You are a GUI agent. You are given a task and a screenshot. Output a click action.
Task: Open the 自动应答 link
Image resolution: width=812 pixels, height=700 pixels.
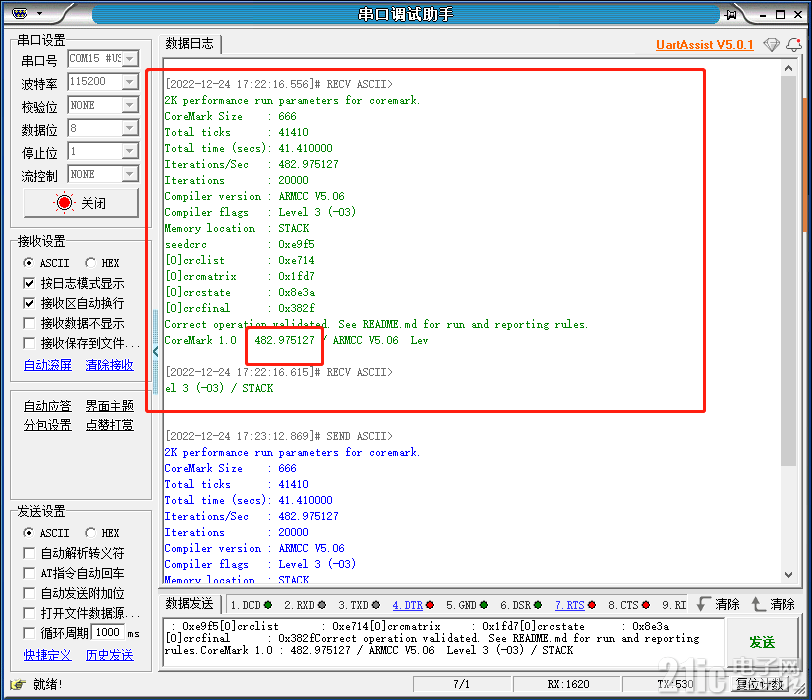48,406
